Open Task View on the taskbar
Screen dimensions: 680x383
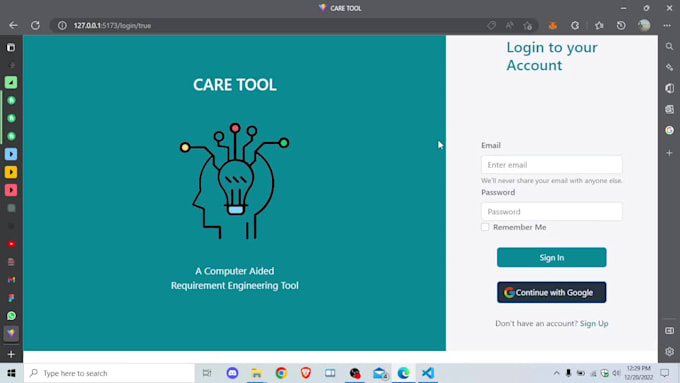pos(207,373)
